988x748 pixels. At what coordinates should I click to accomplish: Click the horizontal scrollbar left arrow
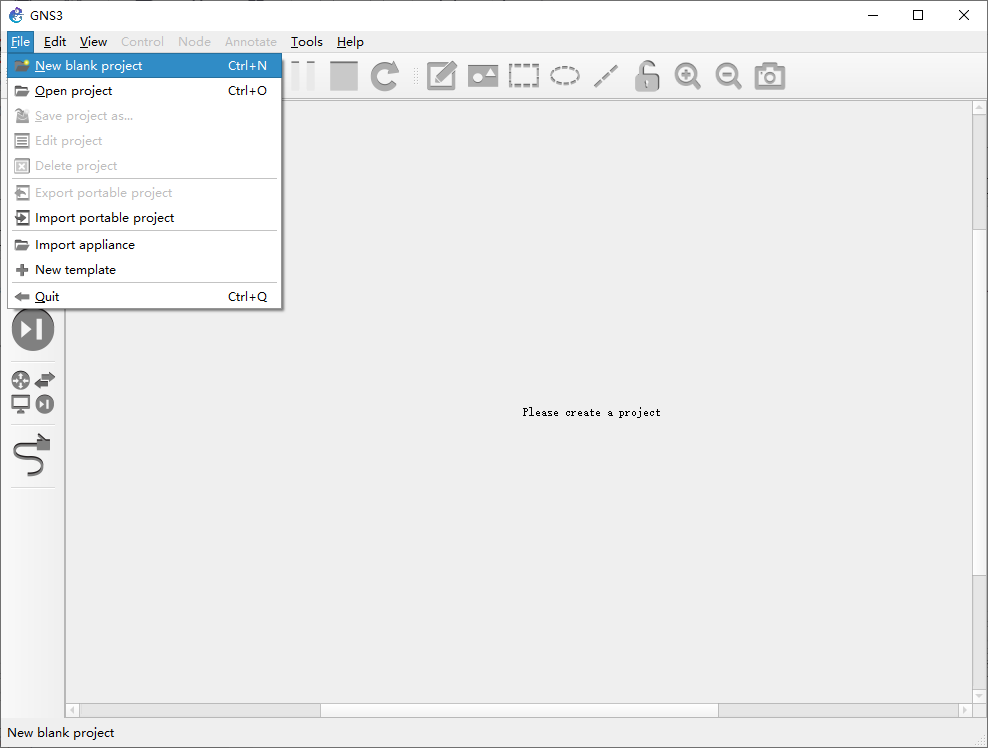pos(72,710)
